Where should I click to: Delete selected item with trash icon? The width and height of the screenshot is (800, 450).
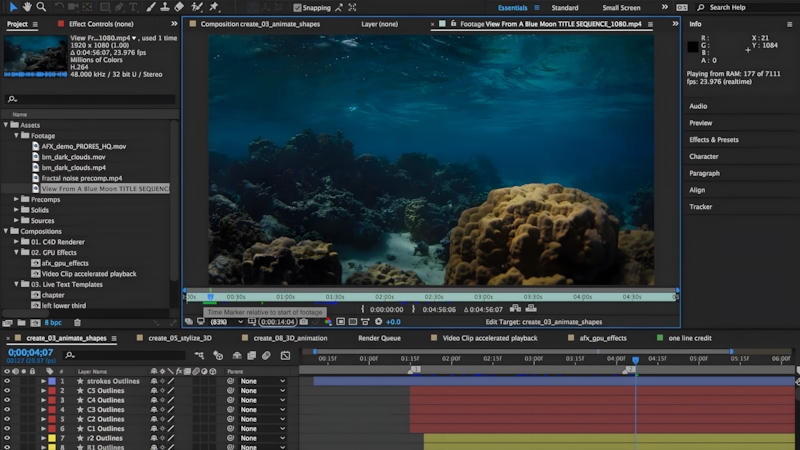point(78,322)
